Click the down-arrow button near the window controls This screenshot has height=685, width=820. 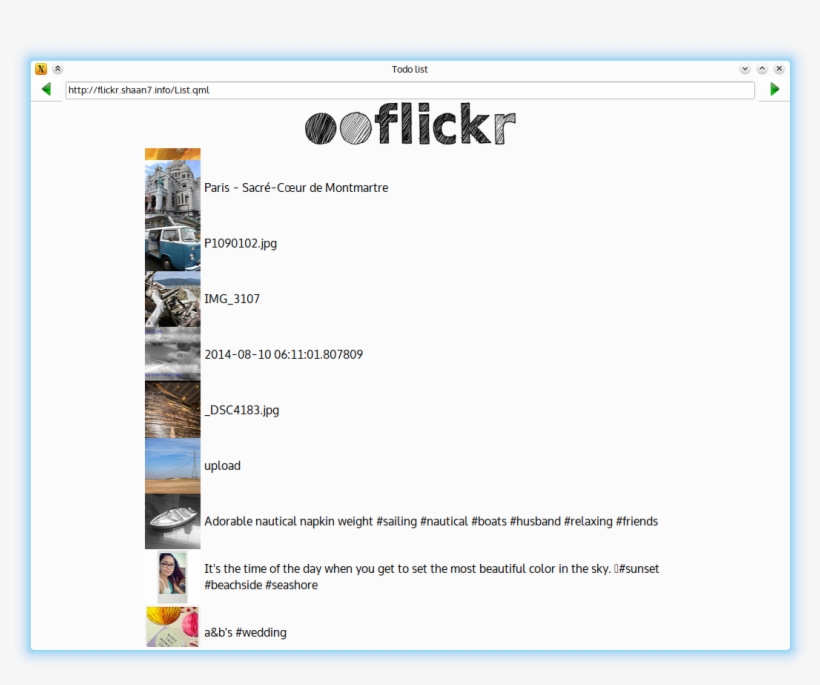745,70
